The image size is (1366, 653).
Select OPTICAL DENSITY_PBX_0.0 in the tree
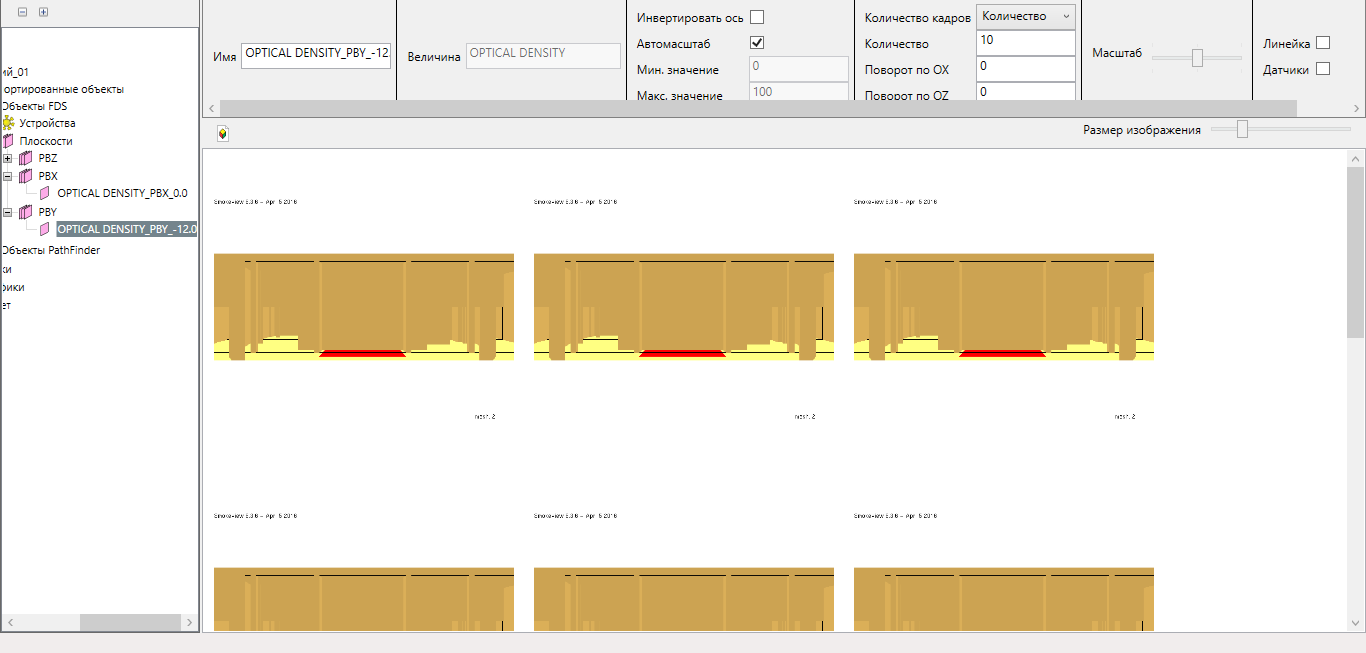click(x=122, y=193)
